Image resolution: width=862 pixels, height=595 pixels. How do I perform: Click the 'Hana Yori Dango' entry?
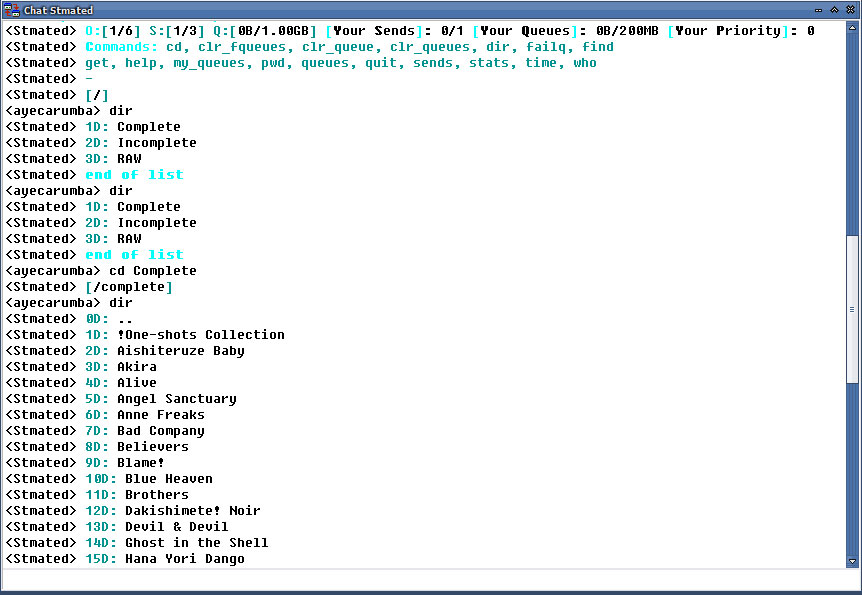tap(185, 559)
